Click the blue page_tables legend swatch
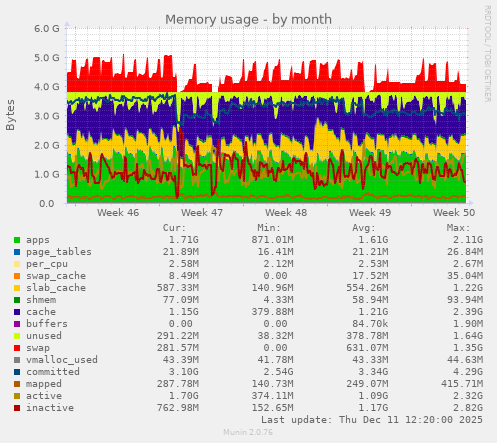 tap(17, 252)
